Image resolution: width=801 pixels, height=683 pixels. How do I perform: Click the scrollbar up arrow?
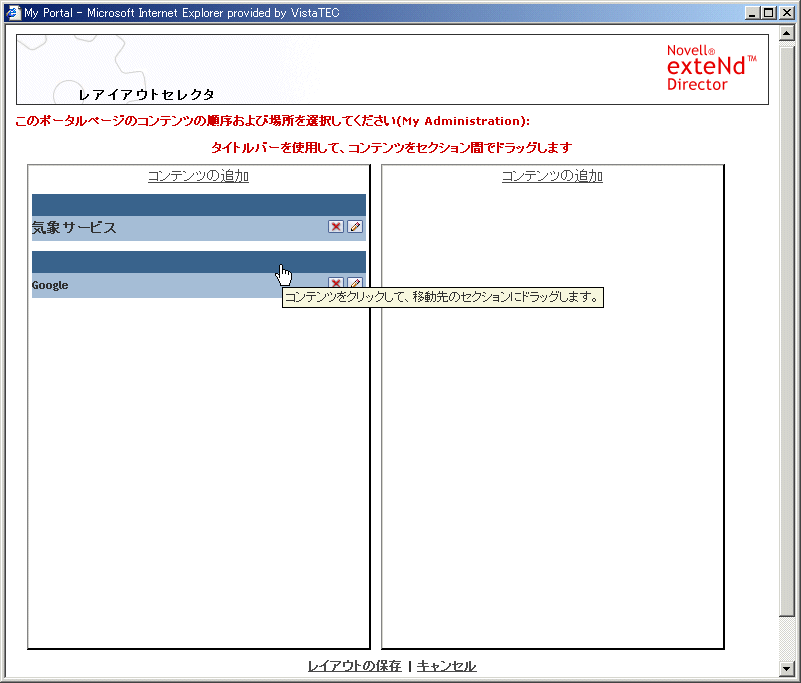787,34
